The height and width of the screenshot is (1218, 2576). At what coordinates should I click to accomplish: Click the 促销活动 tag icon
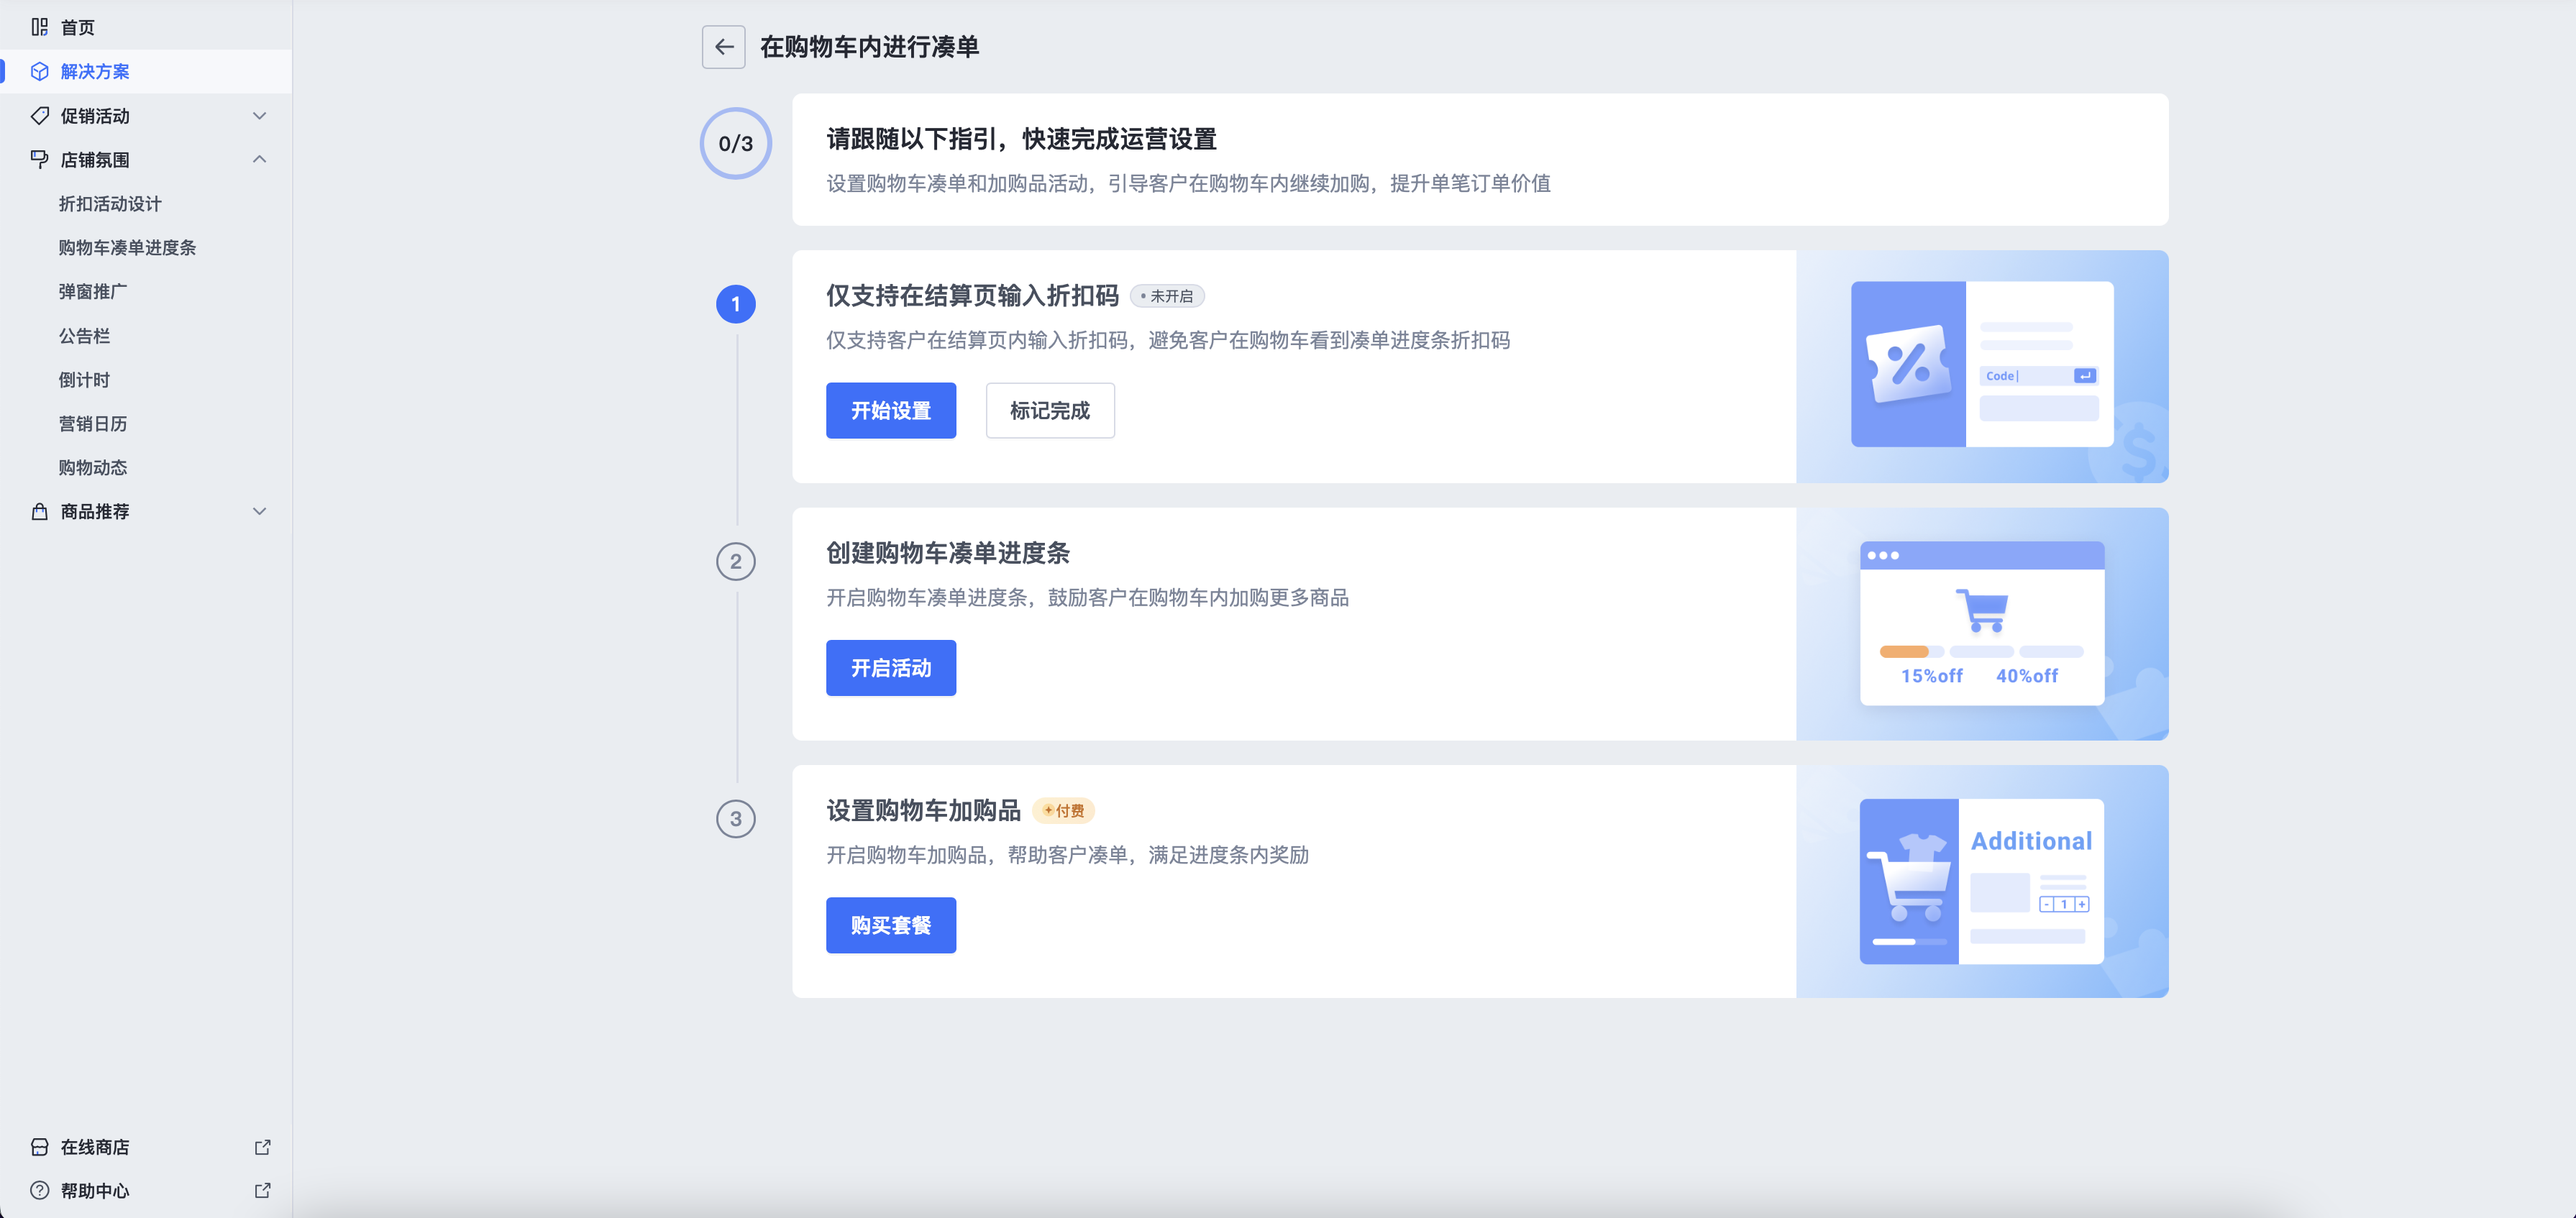coord(39,116)
